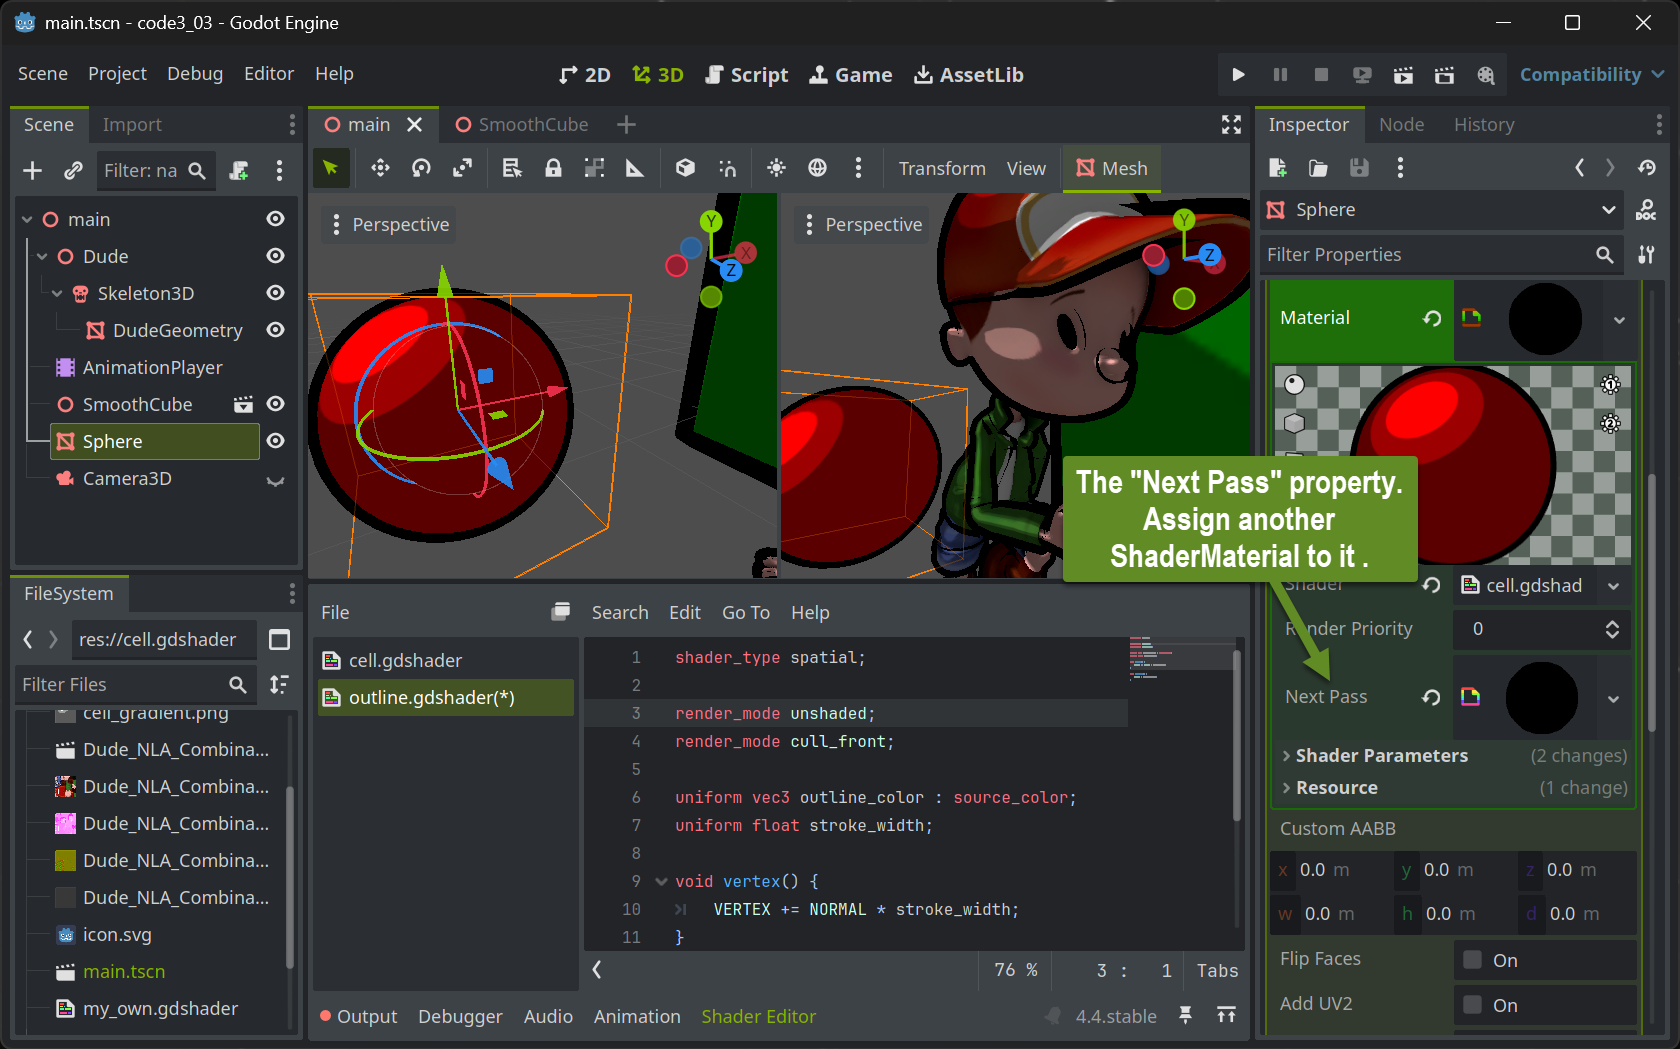1680x1049 pixels.
Task: Open the Next Pass material dropdown arrow
Action: tap(1613, 699)
